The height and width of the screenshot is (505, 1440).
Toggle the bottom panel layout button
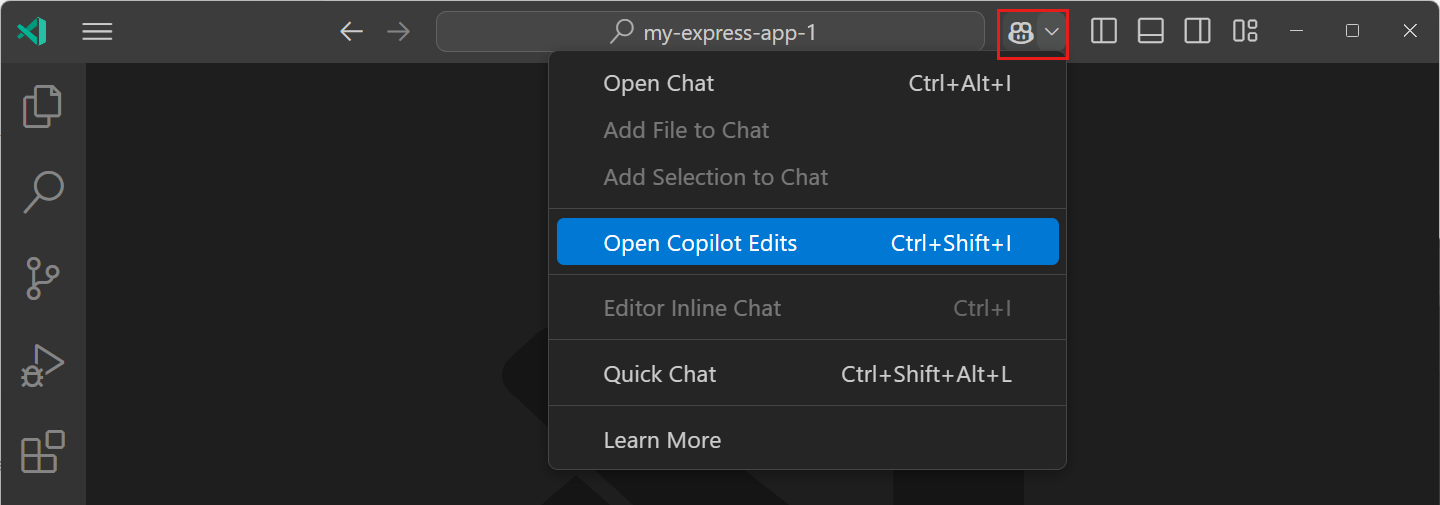tap(1151, 32)
